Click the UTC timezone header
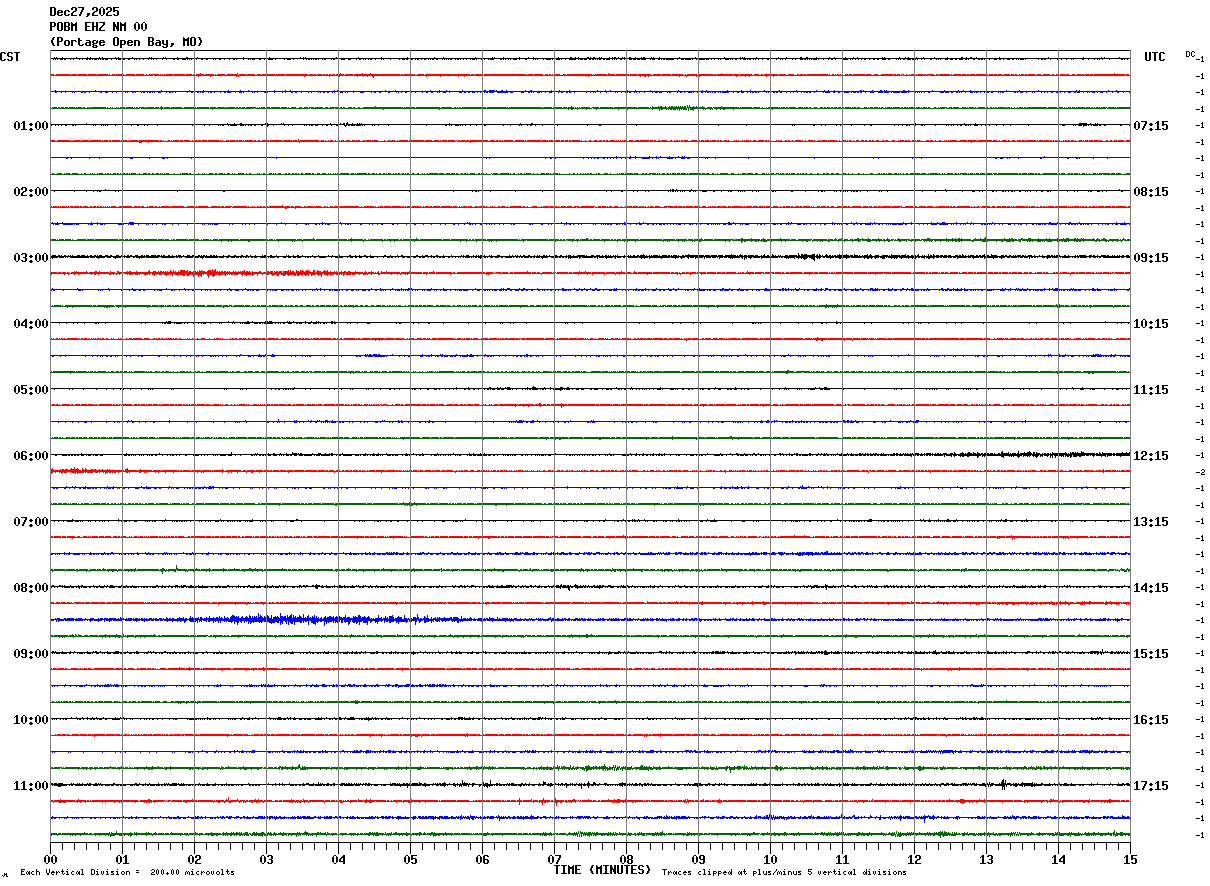Screen dimensions: 1210x886 coord(1155,58)
